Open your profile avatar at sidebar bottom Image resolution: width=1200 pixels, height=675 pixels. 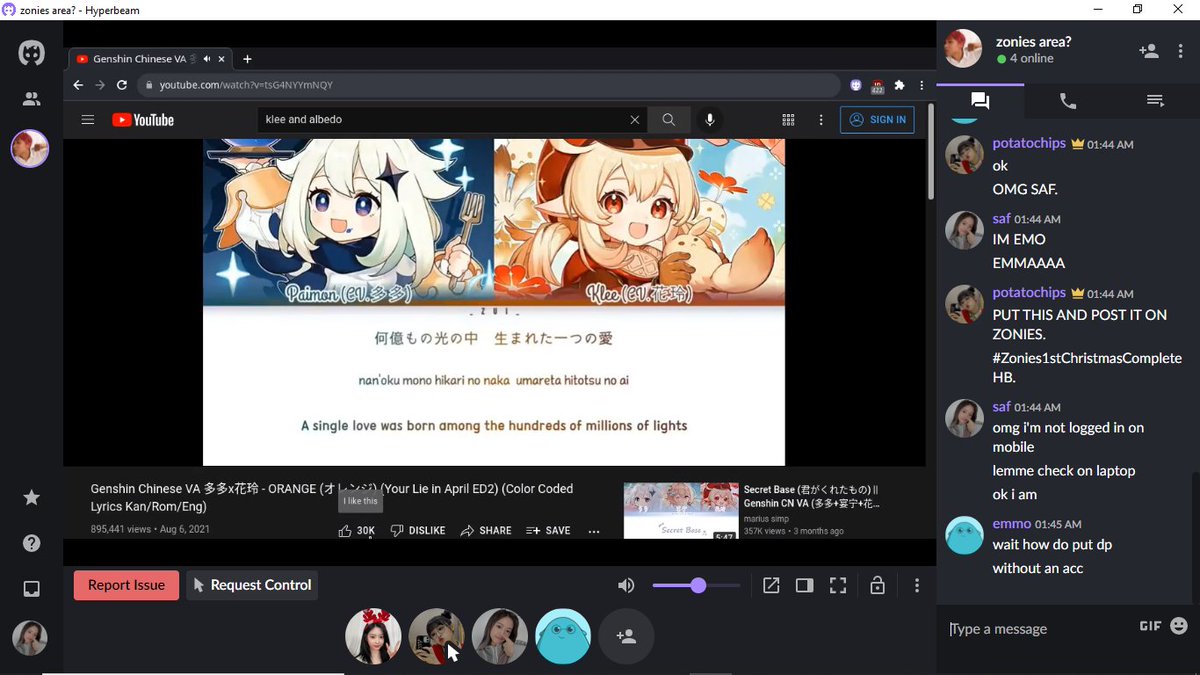tap(30, 638)
